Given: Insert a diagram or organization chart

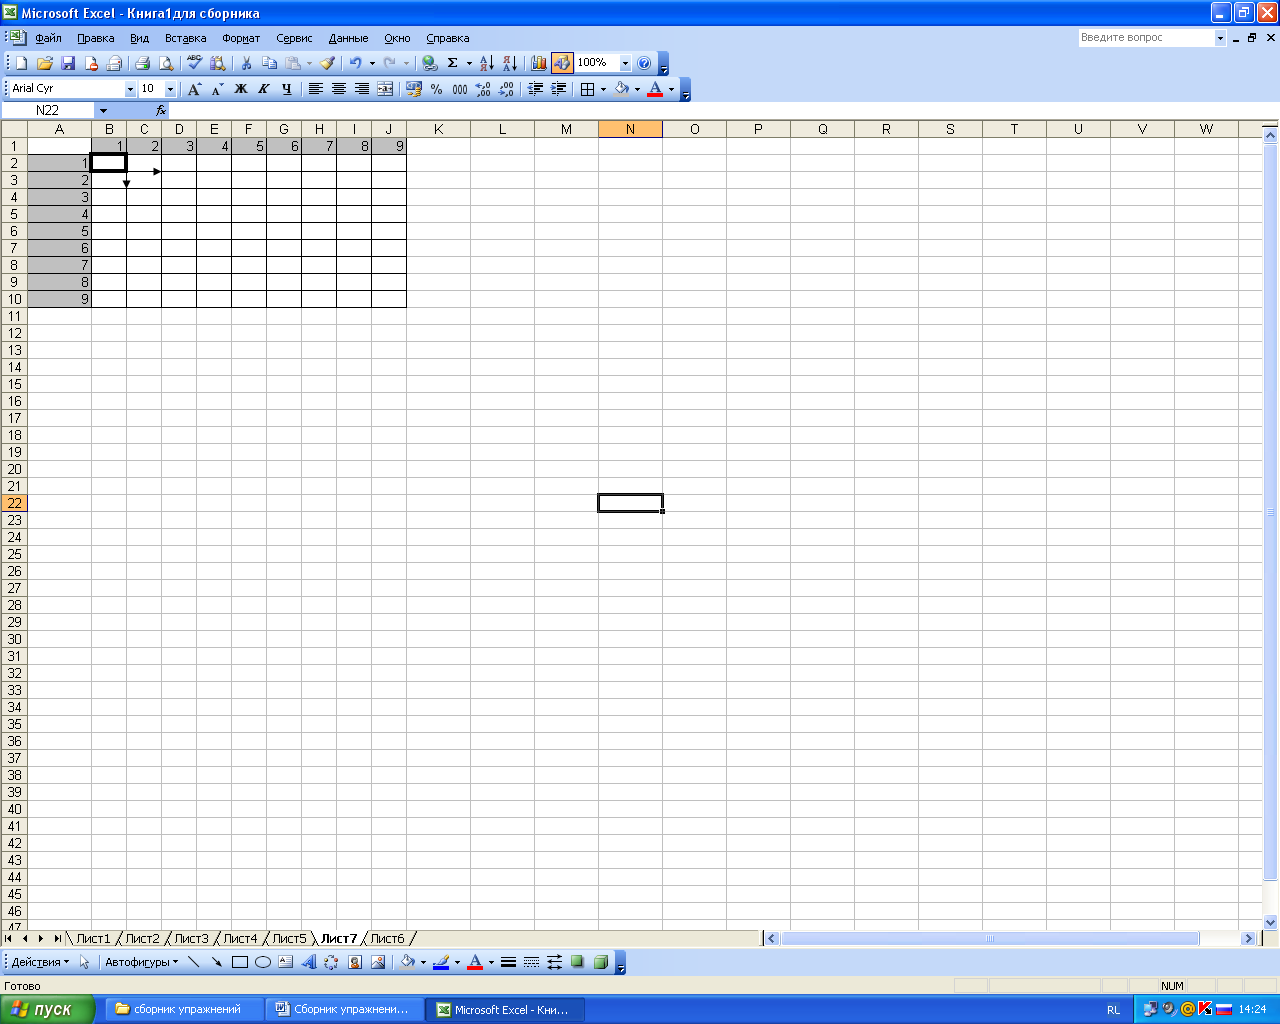Looking at the screenshot, I should coord(331,962).
